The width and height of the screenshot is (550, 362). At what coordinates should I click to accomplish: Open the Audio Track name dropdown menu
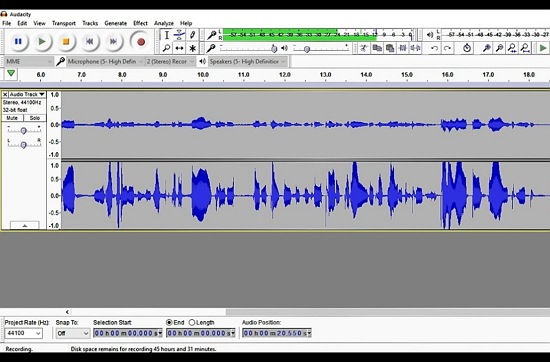[x=27, y=94]
